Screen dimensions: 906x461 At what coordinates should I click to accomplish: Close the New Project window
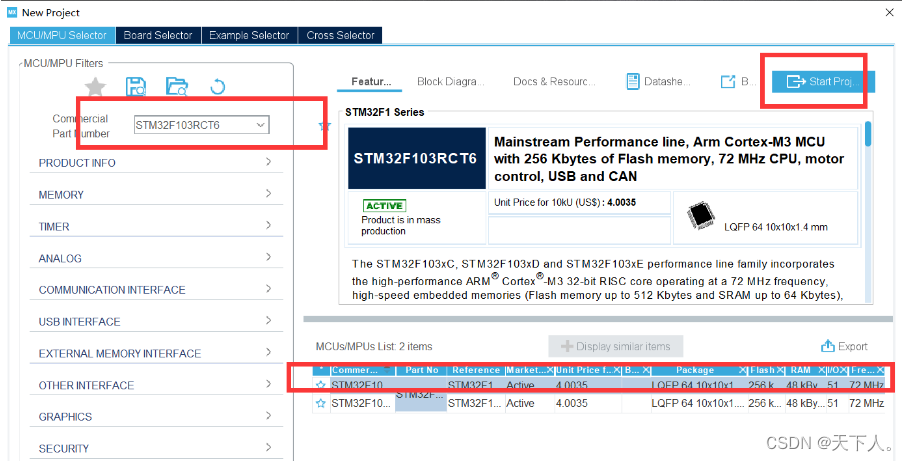890,12
